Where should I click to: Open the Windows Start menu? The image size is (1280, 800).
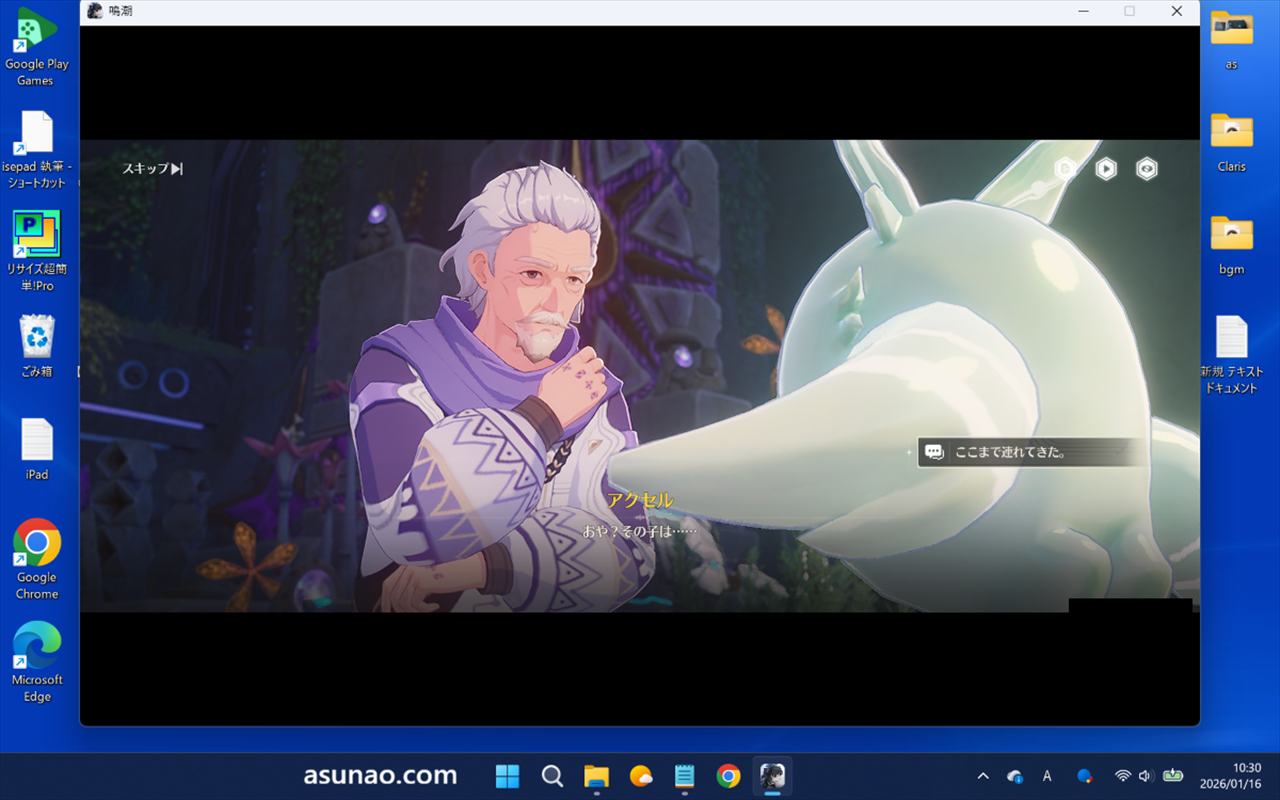[x=508, y=776]
